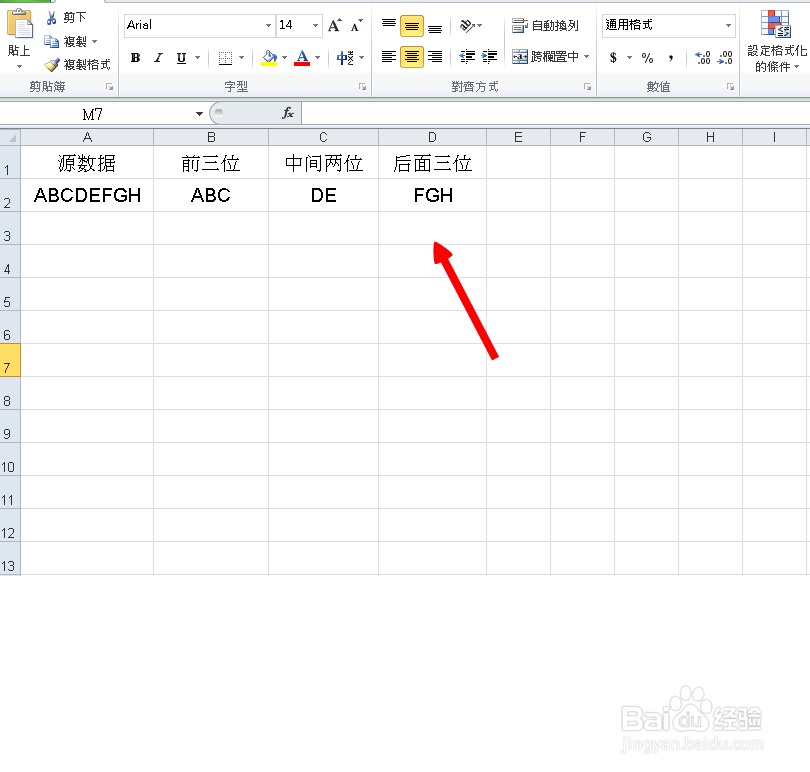Apply the percent style icon
This screenshot has width=810, height=772.
[x=646, y=59]
